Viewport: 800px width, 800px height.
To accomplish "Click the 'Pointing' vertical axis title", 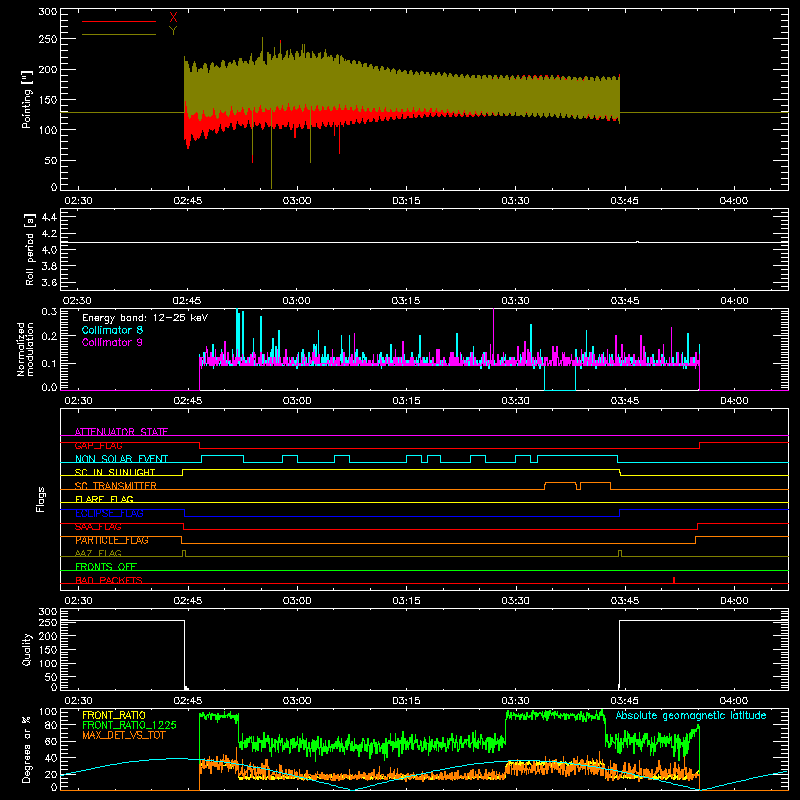I will 27,99.
